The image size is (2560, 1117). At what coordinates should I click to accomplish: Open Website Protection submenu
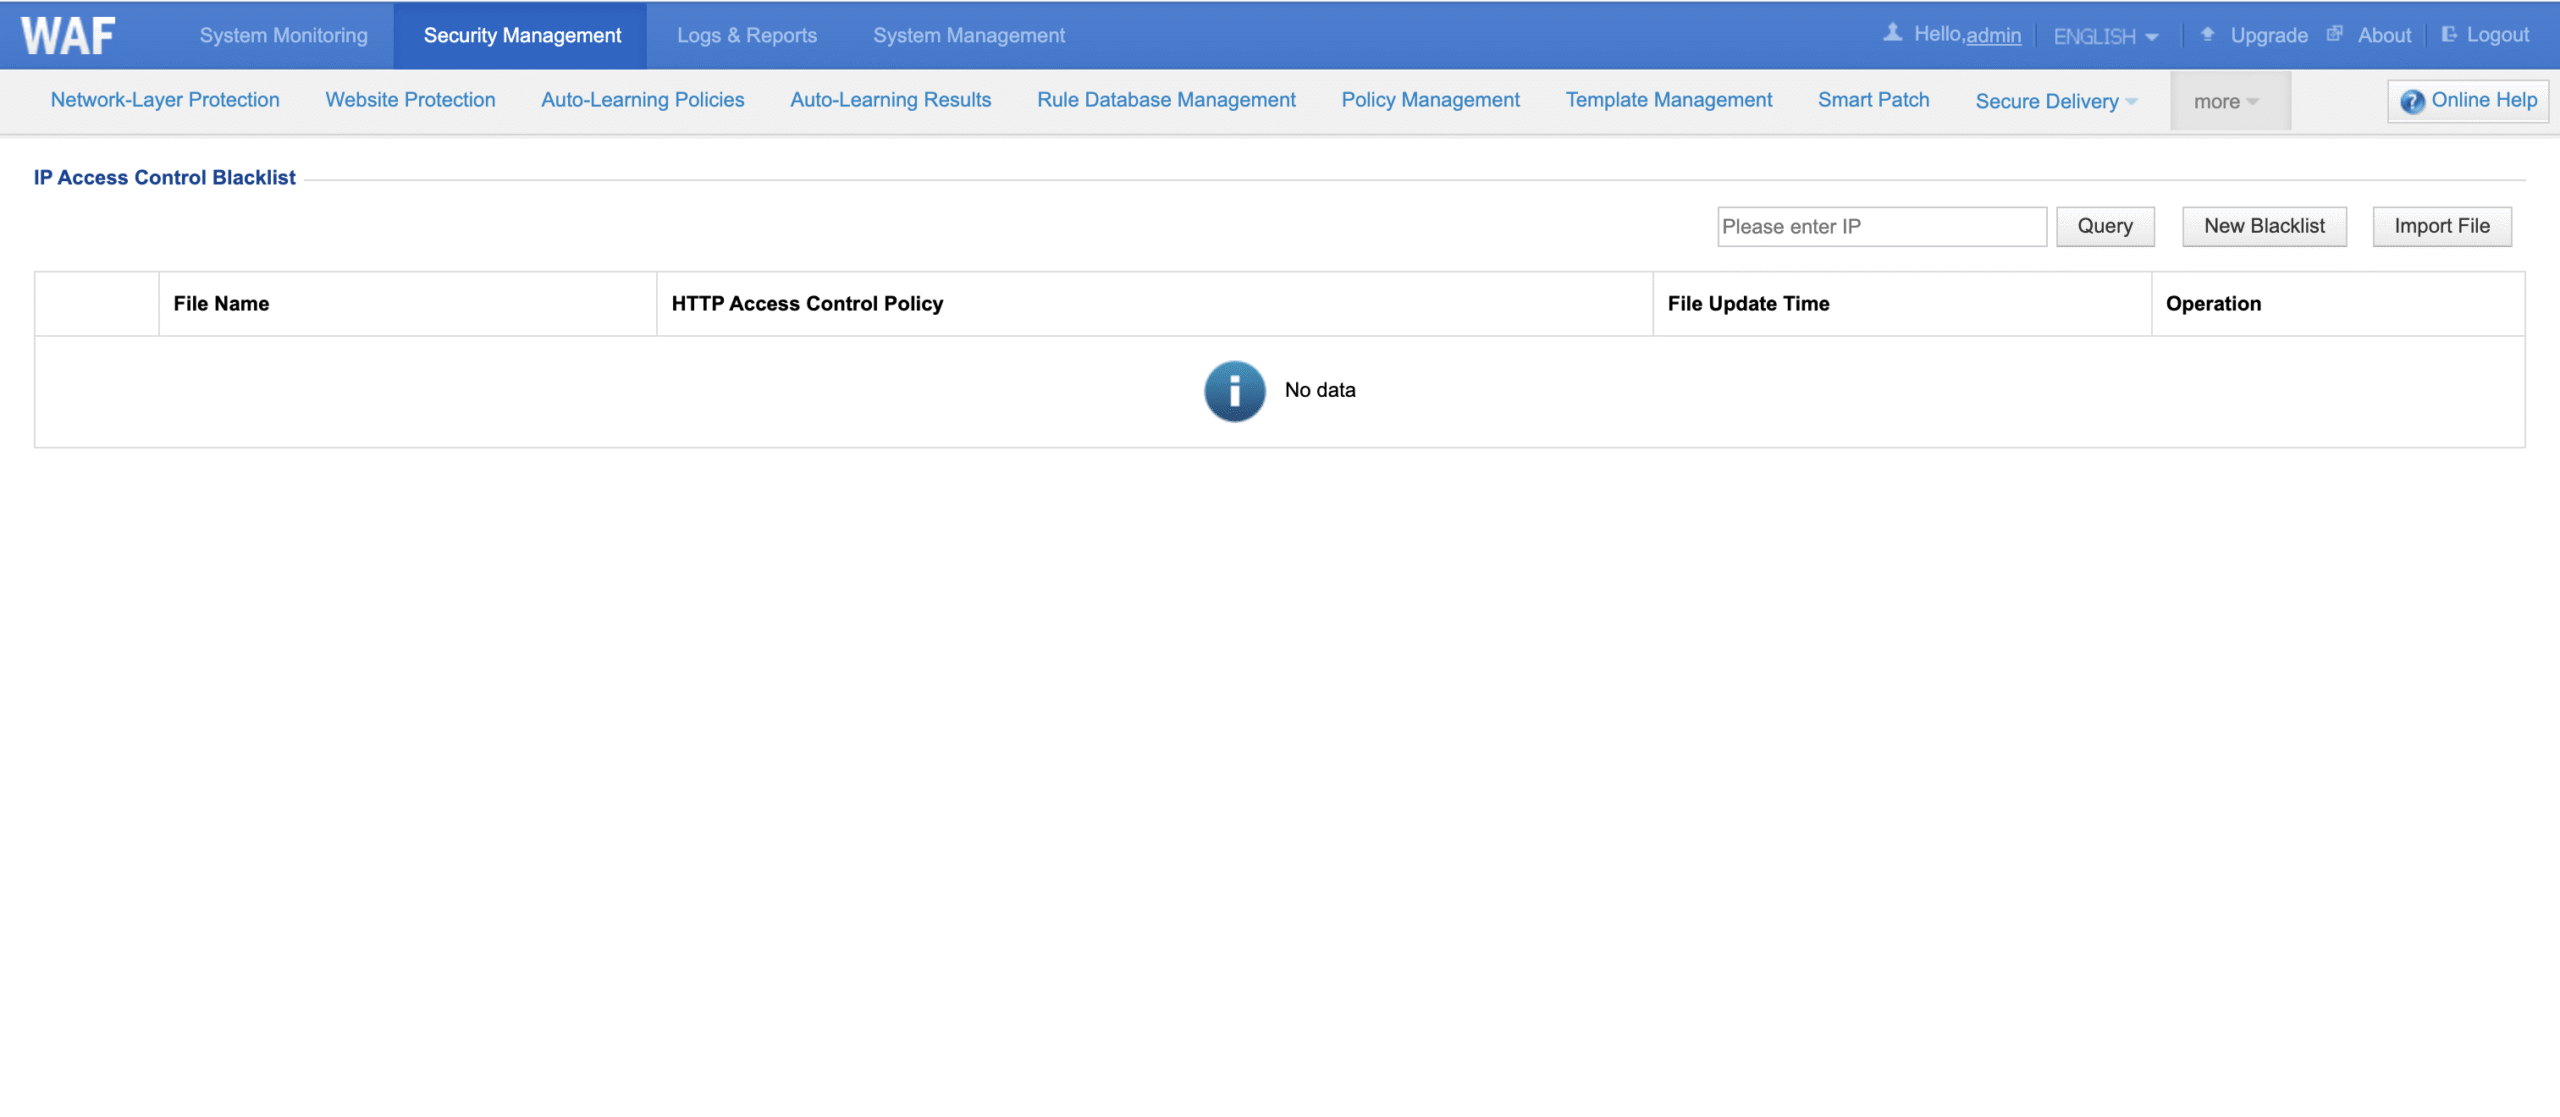coord(410,100)
